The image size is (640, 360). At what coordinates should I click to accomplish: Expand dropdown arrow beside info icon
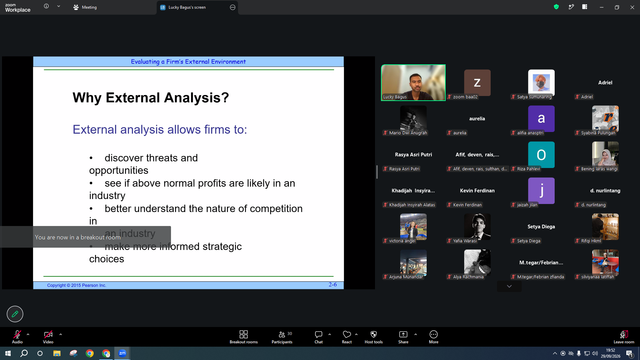(58, 7)
